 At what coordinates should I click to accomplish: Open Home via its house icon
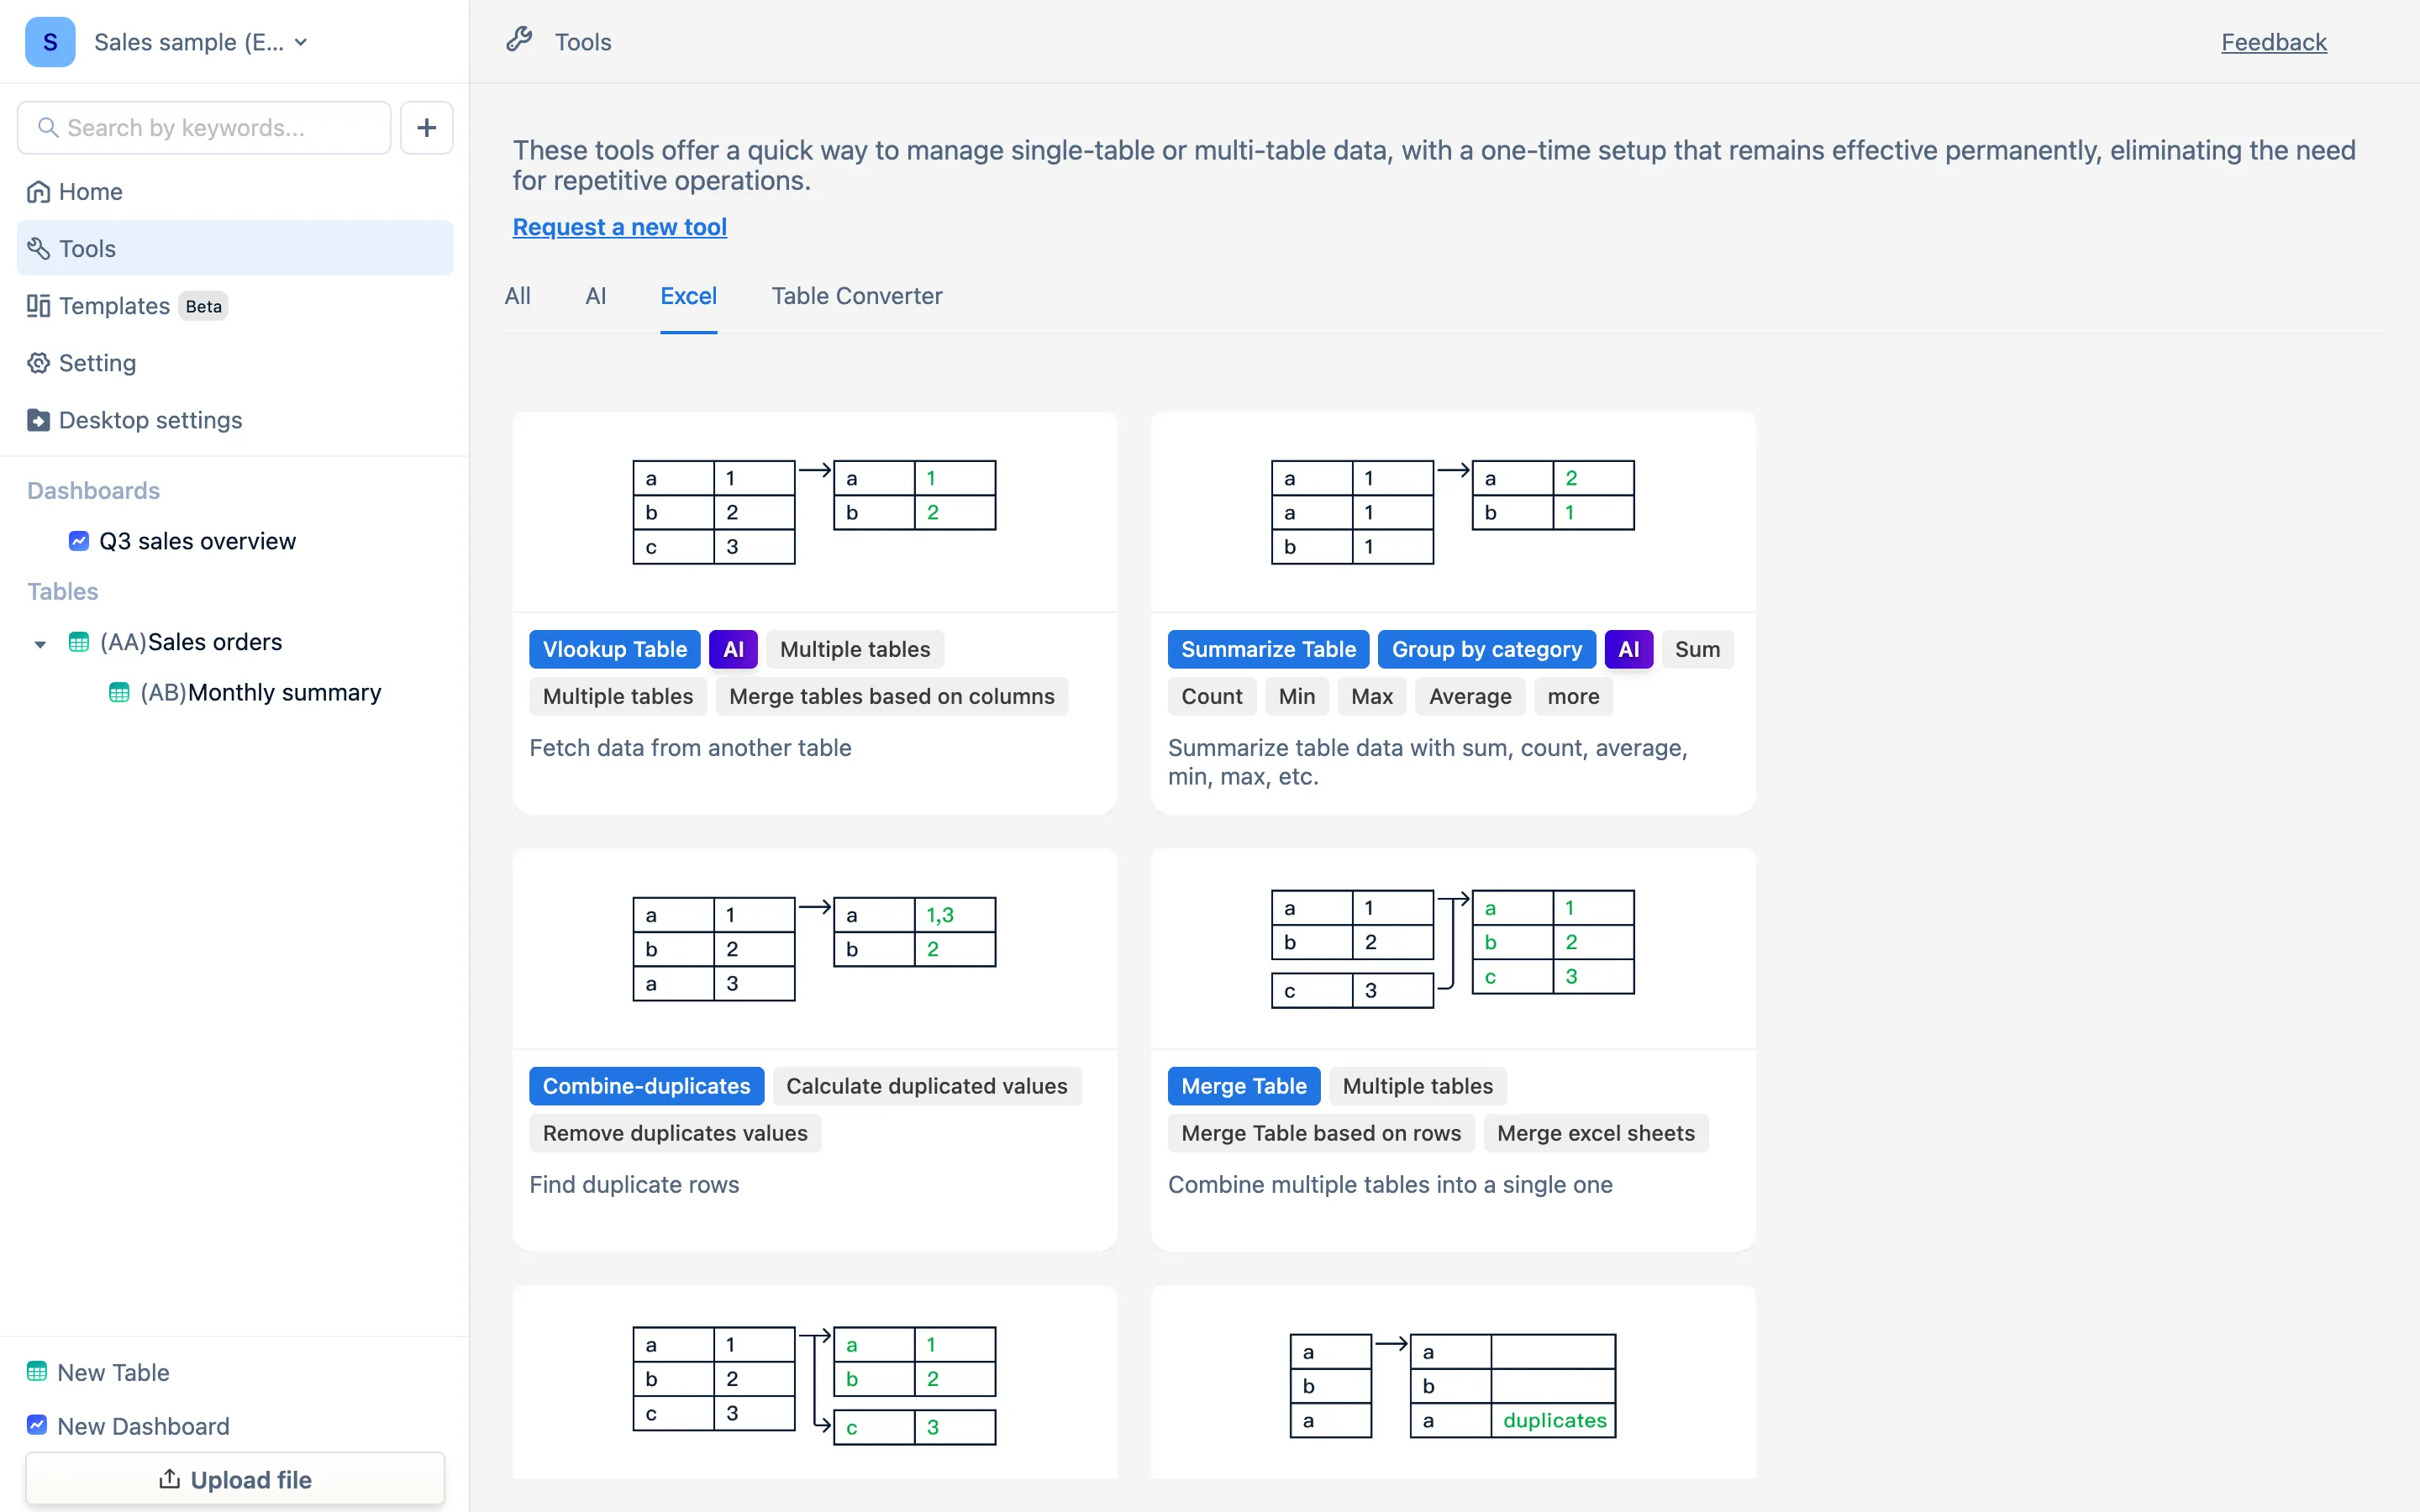click(x=38, y=192)
